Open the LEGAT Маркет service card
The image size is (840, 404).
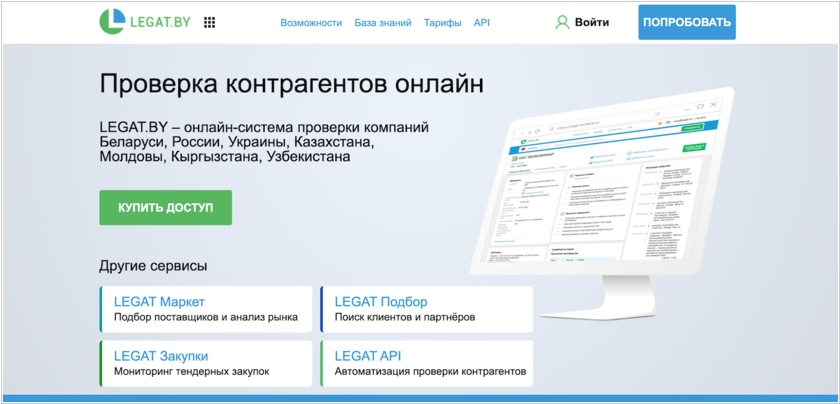click(206, 309)
